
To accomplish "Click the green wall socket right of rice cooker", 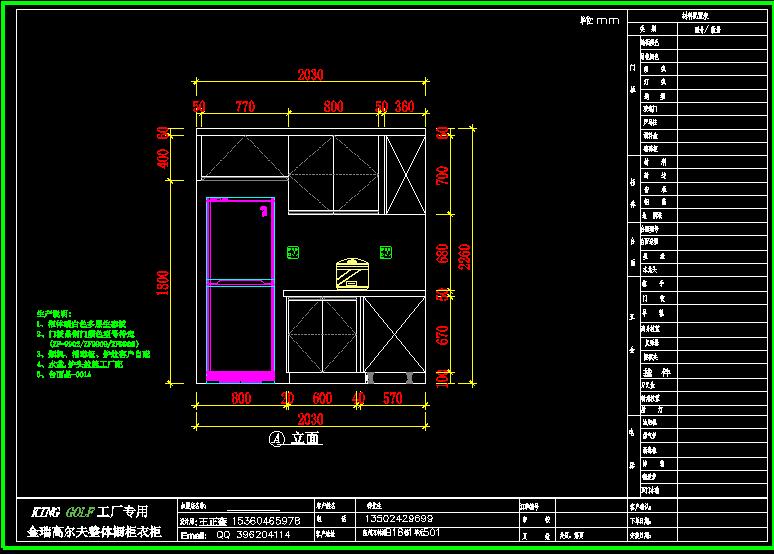I will (386, 253).
